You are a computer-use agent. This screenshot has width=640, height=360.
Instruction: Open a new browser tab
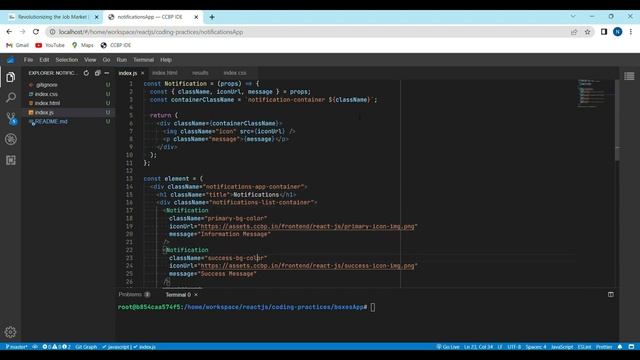(x=212, y=17)
